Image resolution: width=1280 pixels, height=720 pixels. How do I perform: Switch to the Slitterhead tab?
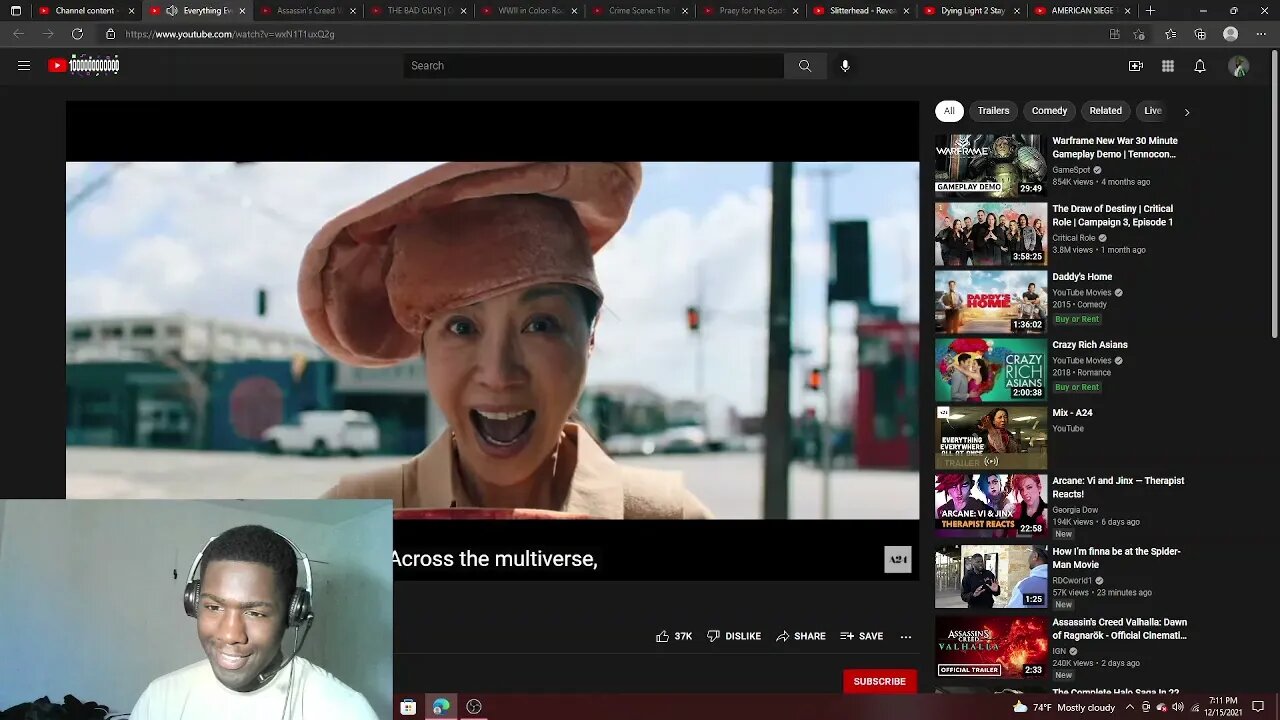click(860, 11)
